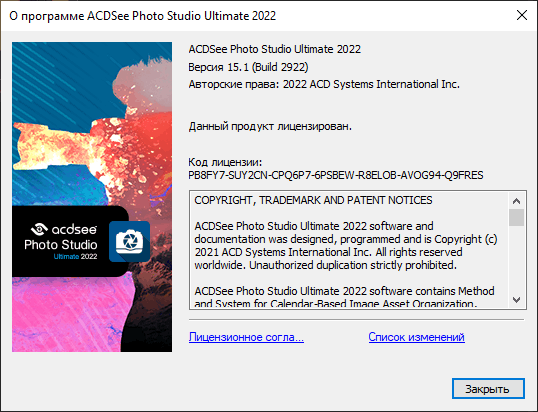Click the scrollbar up arrow in notices box
Viewport: 538px width, 412px height.
(x=516, y=201)
